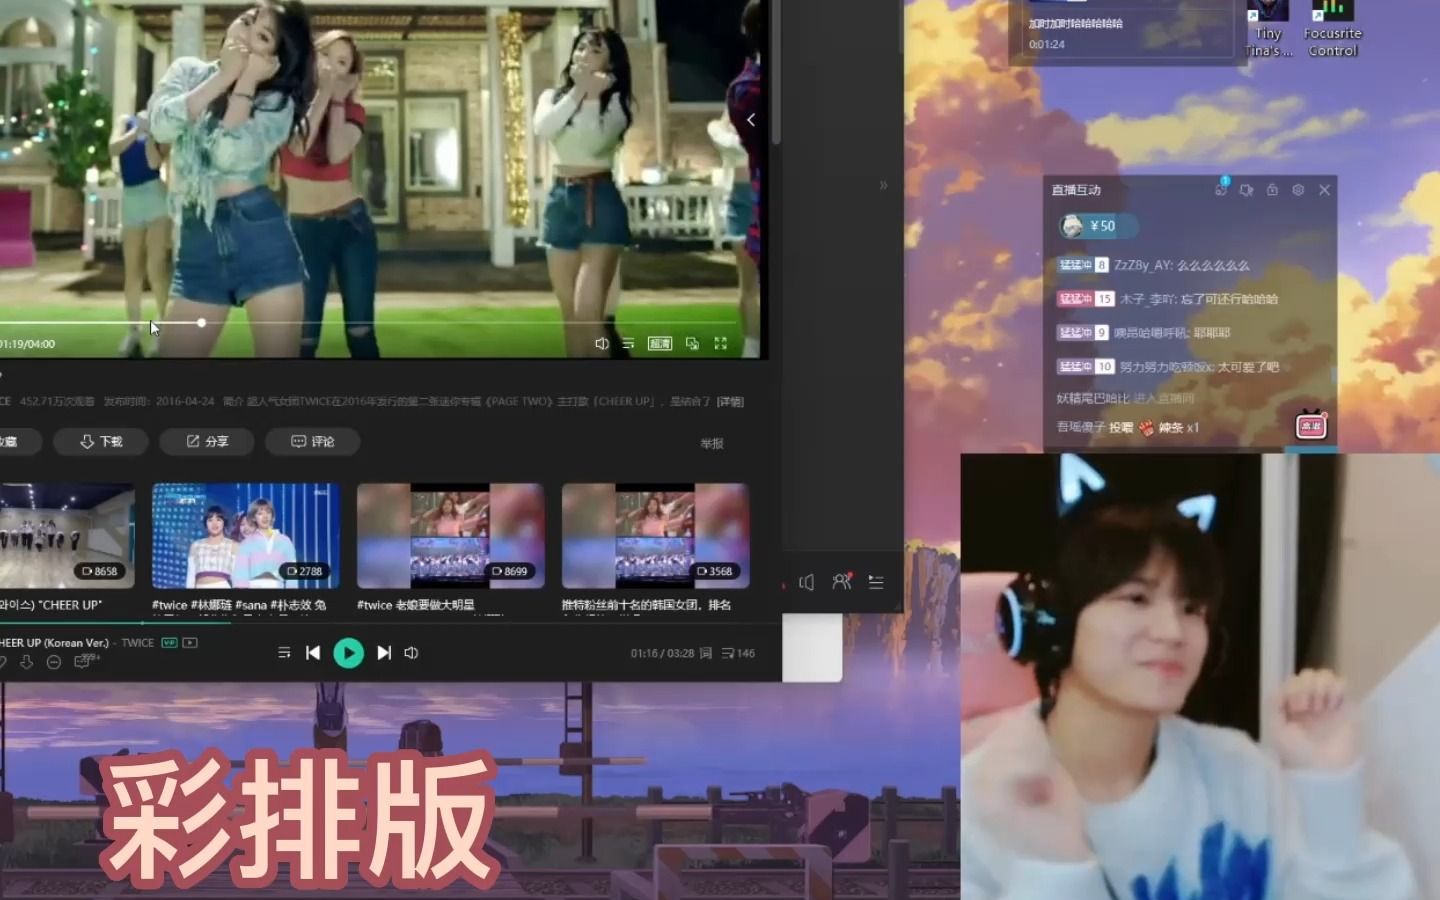Change video quality labeled 超清

point(660,343)
